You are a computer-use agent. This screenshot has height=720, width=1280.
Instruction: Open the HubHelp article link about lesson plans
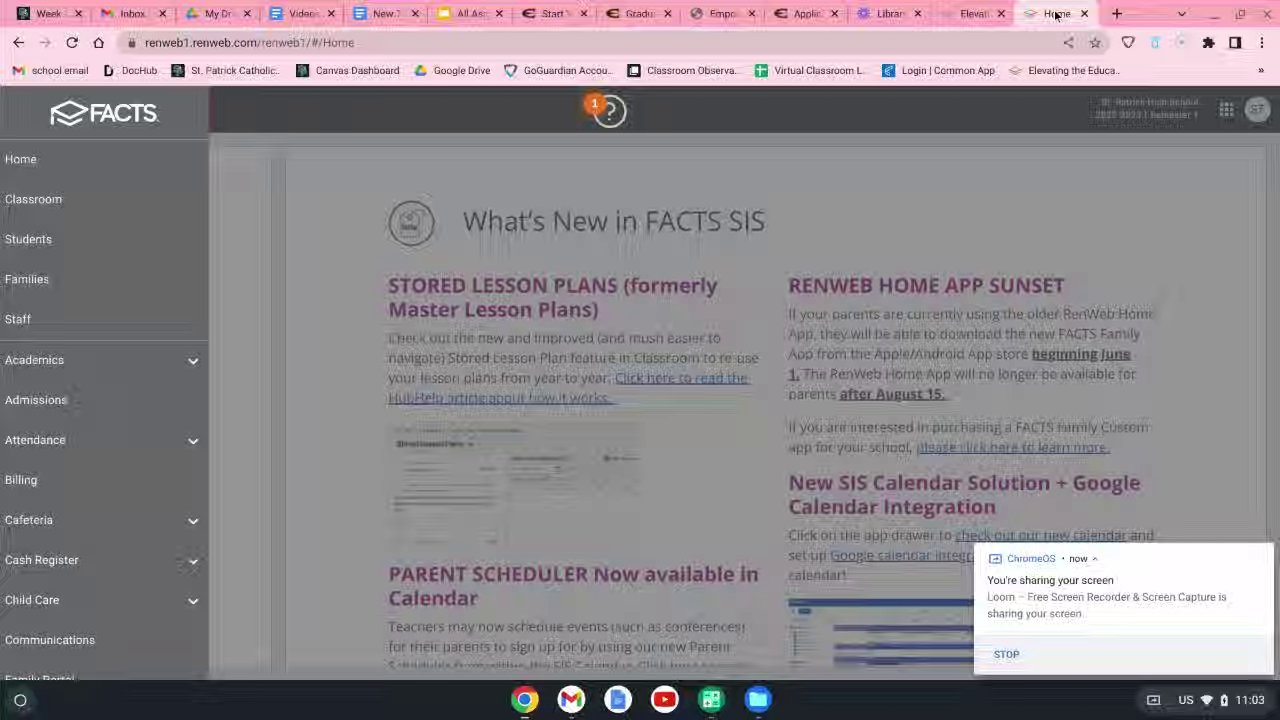point(568,388)
